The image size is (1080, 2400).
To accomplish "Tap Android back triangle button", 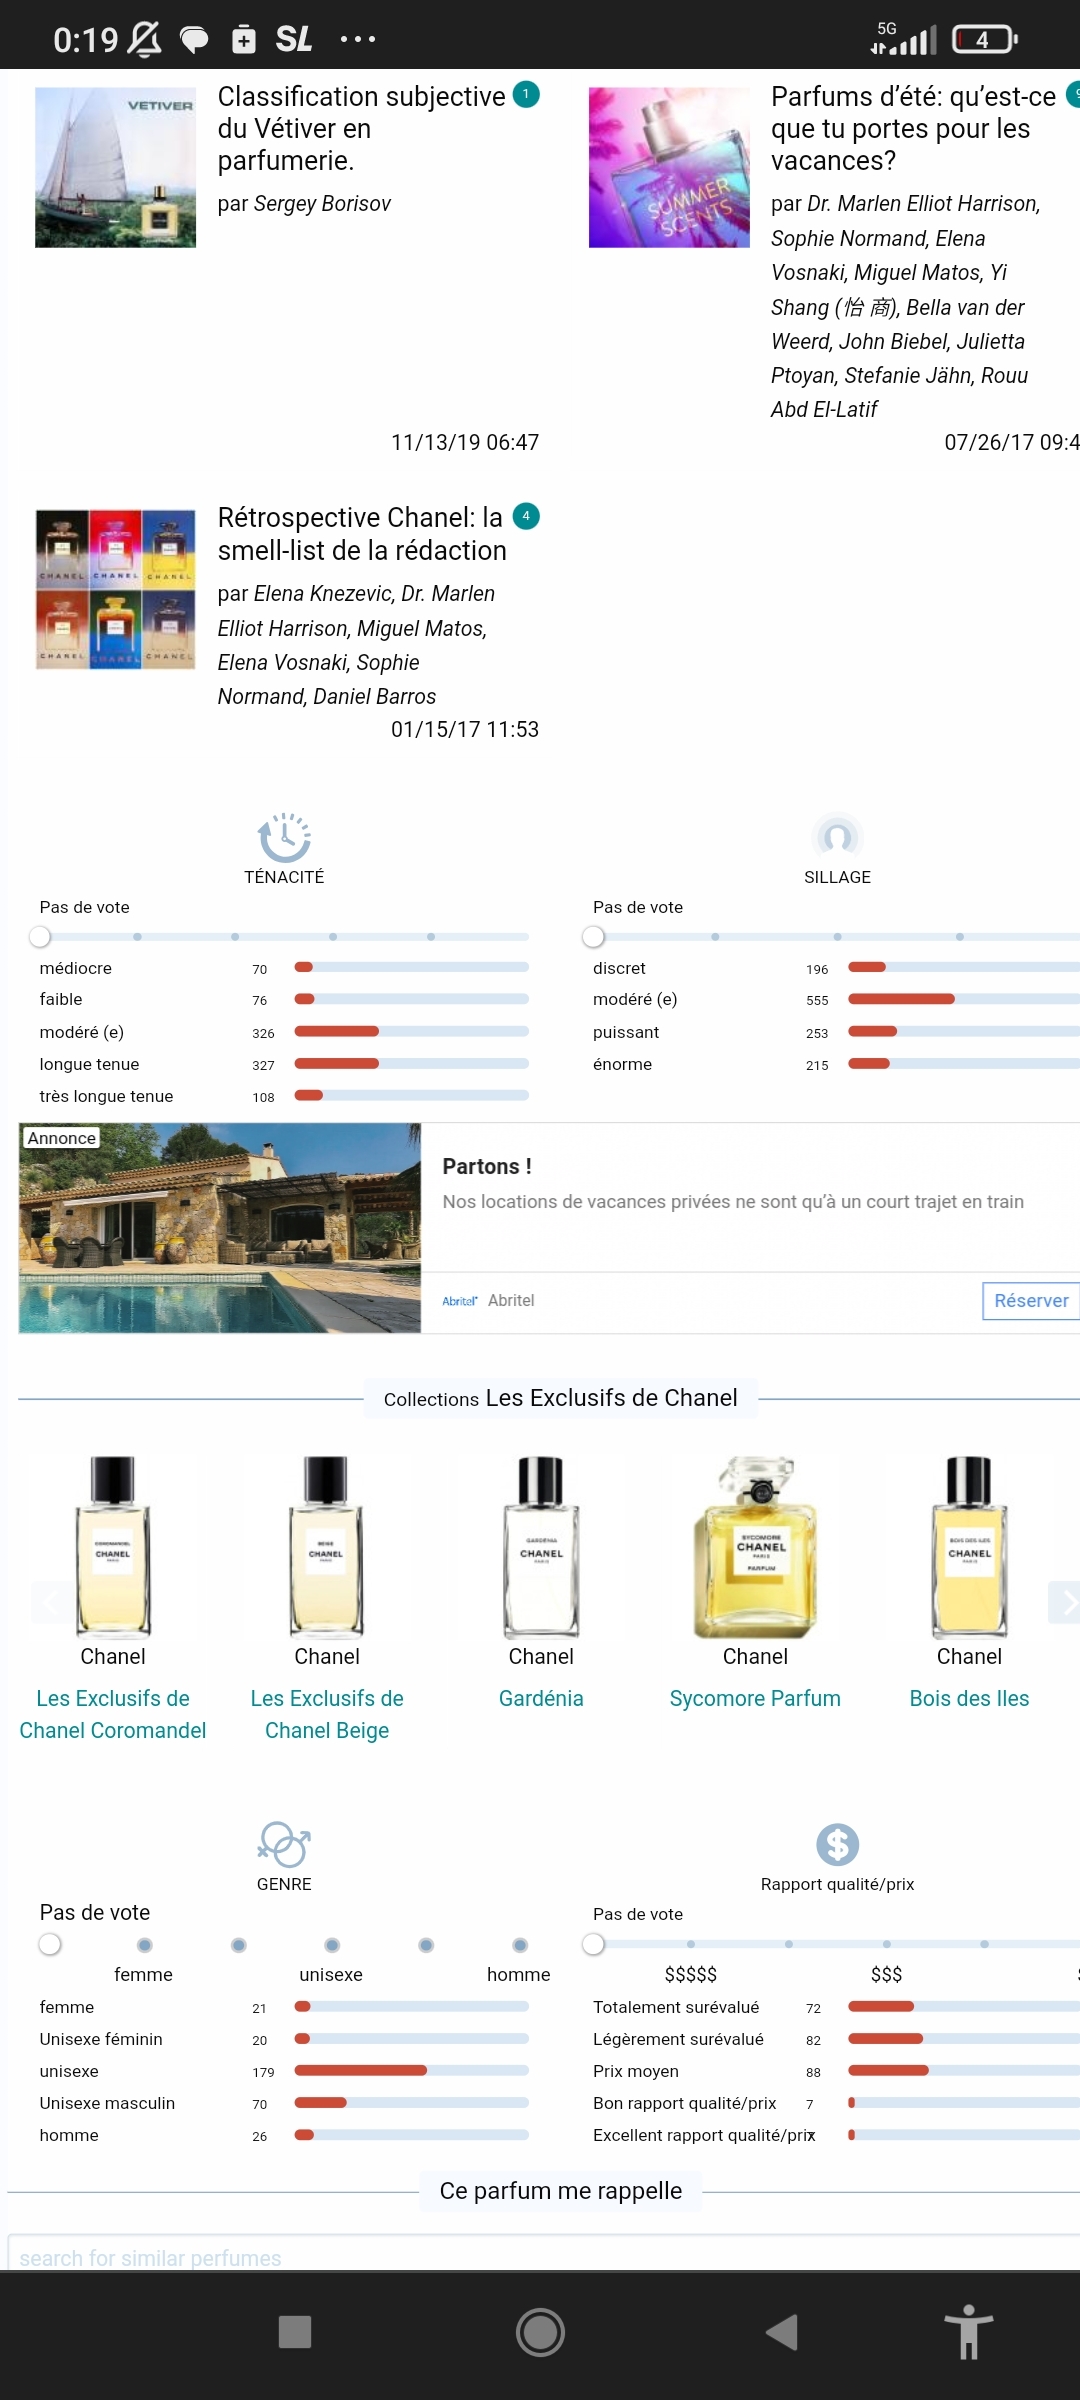I will pos(782,2332).
